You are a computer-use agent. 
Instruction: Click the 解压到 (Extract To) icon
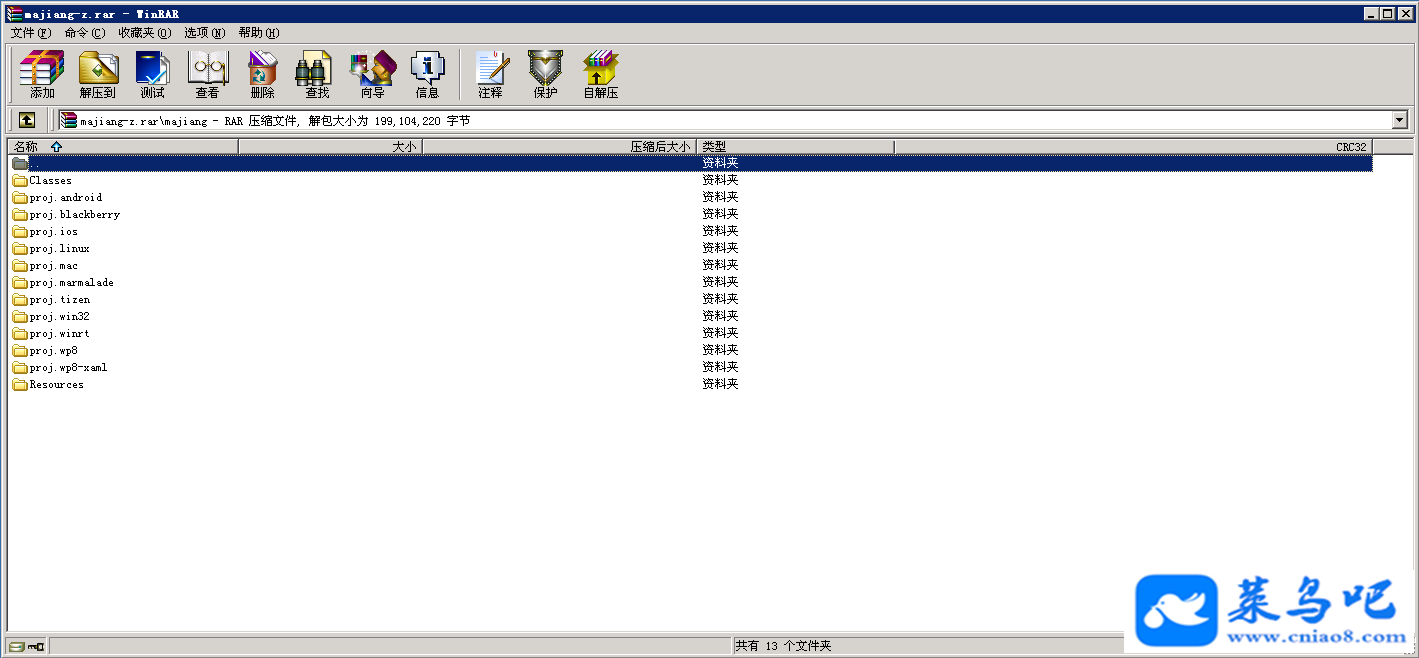(98, 75)
